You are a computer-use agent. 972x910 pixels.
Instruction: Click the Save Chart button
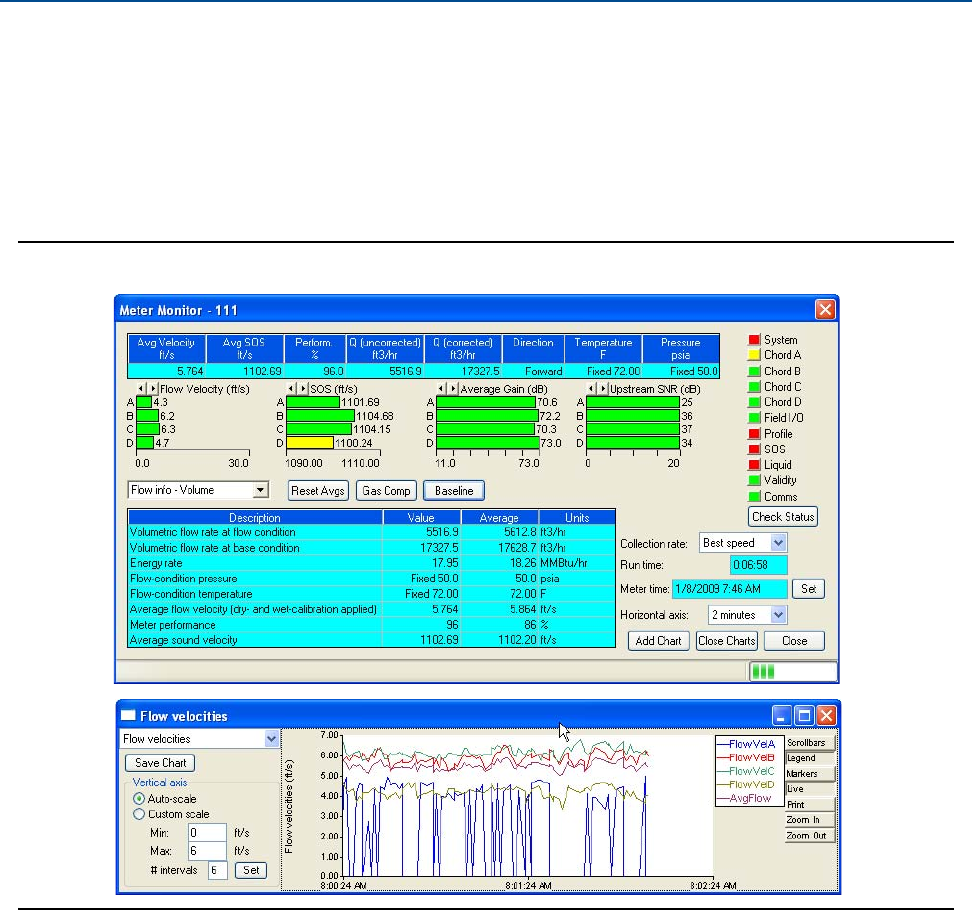160,763
